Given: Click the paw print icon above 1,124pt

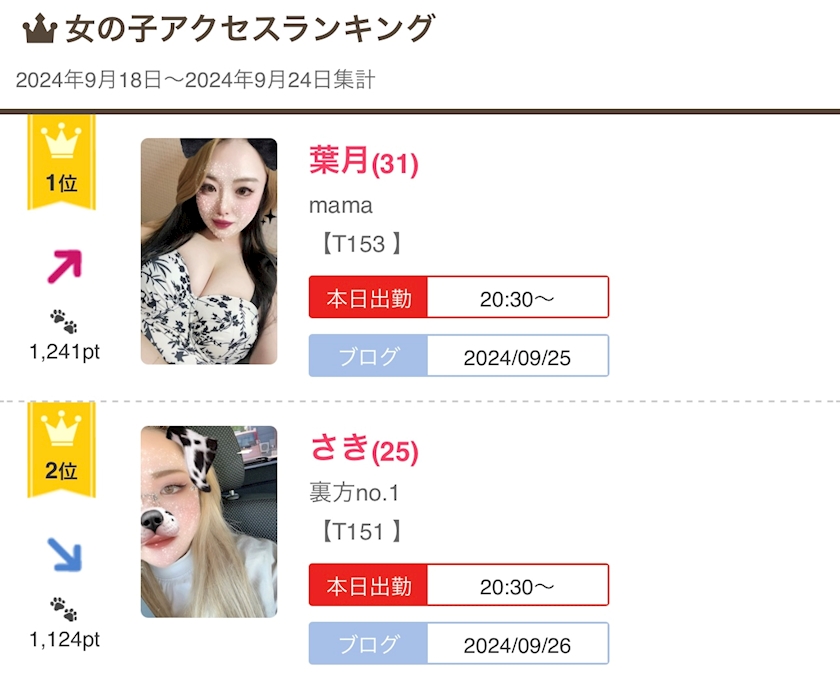Looking at the screenshot, I should coord(63,609).
